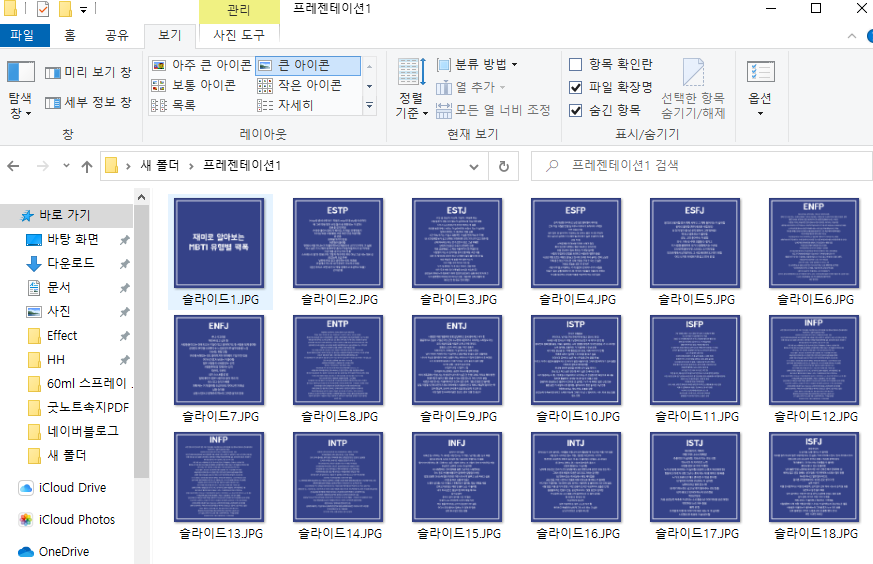Toggle 숨긴 항목 checkbox
Viewport: 873px width, 564px height.
(576, 110)
